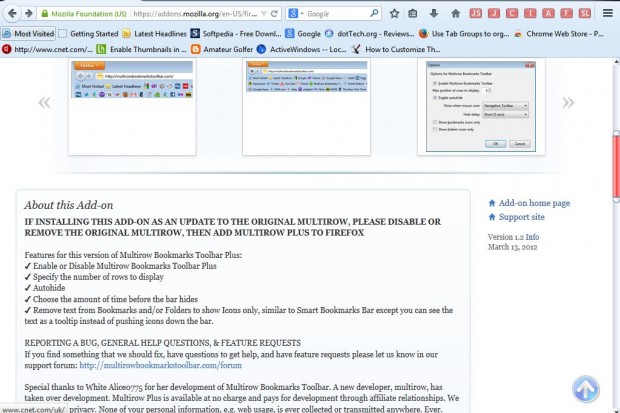Click the back navigation arrow
The width and height of the screenshot is (620, 413).
tap(12, 13)
